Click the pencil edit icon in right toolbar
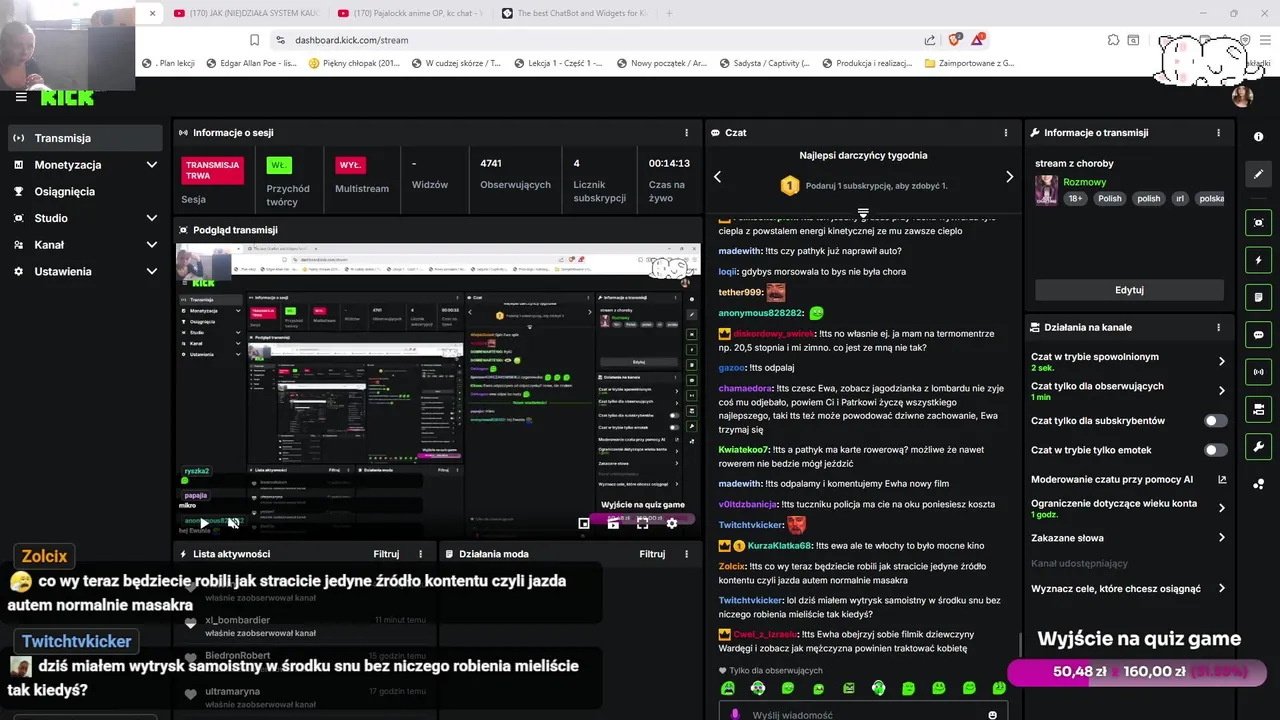 point(1258,174)
